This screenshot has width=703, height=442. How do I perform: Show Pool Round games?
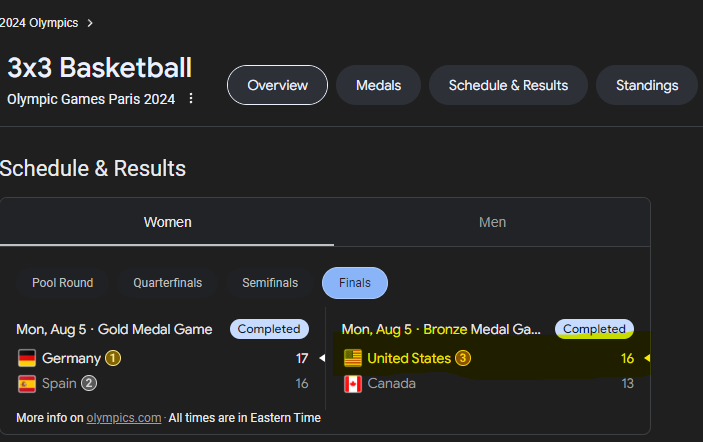pyautogui.click(x=63, y=283)
